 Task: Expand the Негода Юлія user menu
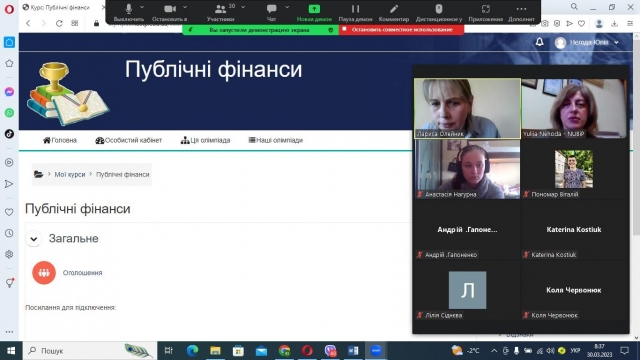pyautogui.click(x=587, y=42)
